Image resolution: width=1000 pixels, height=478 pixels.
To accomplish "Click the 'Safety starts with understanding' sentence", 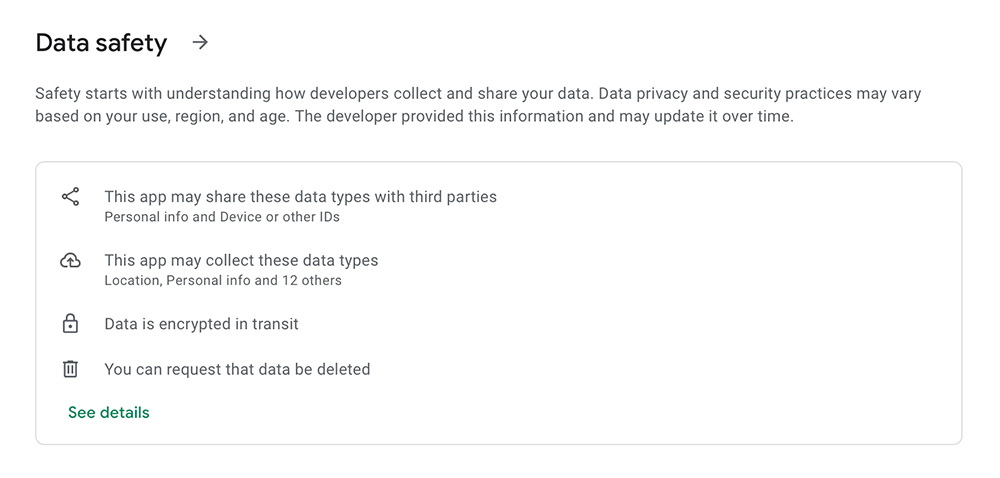I will coord(316,94).
